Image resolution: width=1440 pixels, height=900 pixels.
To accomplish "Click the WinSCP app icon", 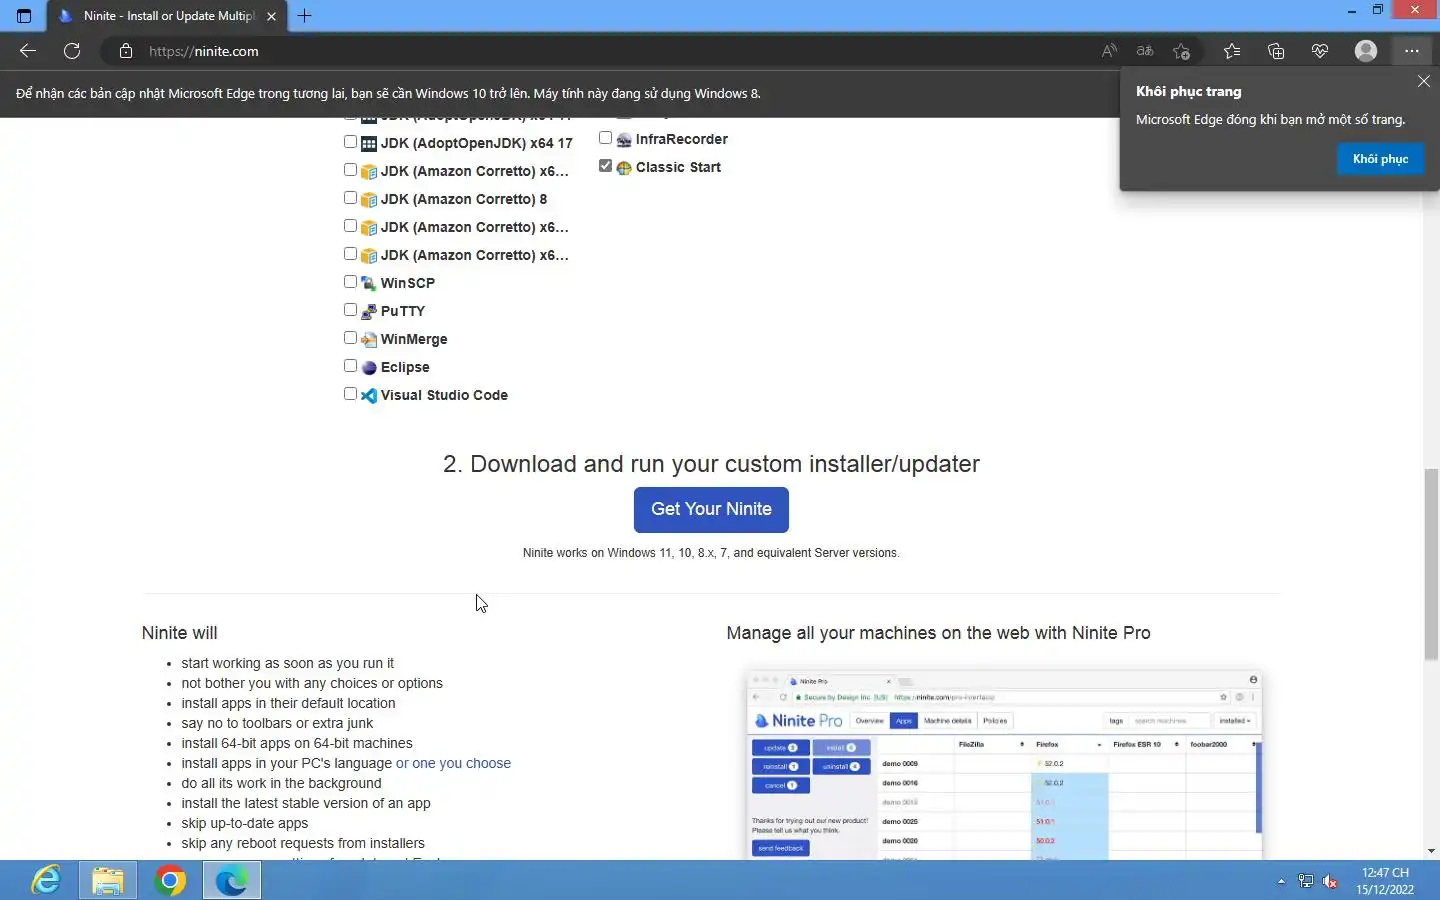I will [x=369, y=283].
